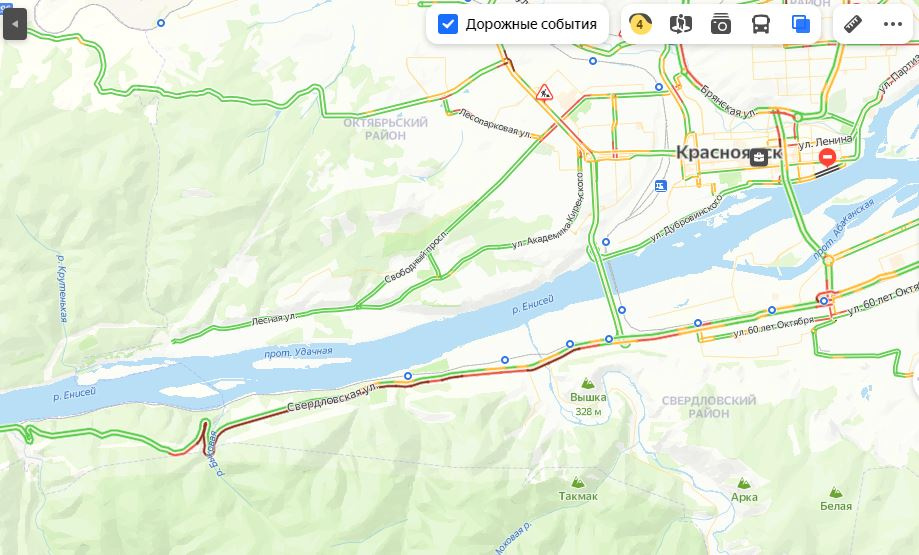Click the roadworks warning sign marker
Viewport: 919px width, 555px height.
click(x=544, y=93)
